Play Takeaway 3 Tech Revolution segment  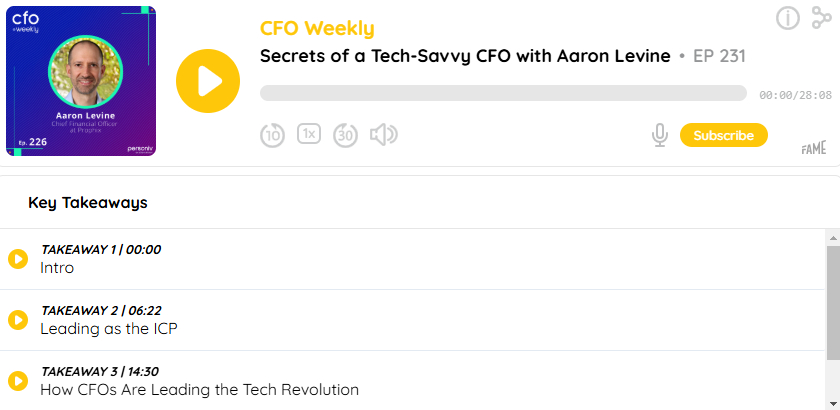(18, 381)
